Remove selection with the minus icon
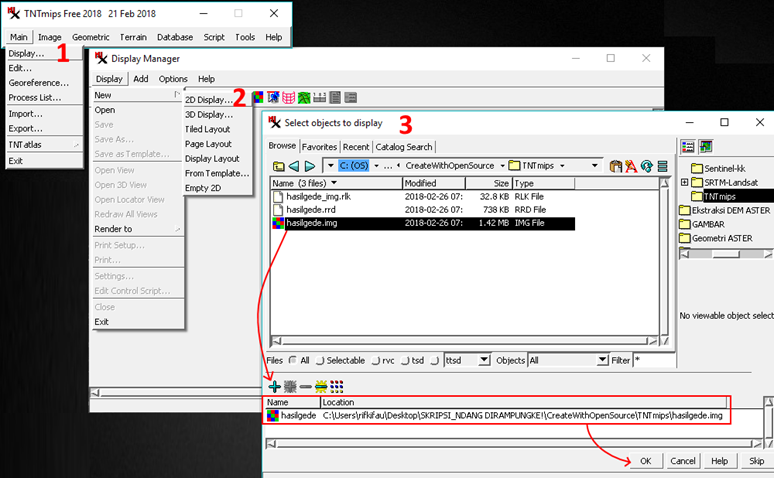The height and width of the screenshot is (478, 774). (306, 386)
